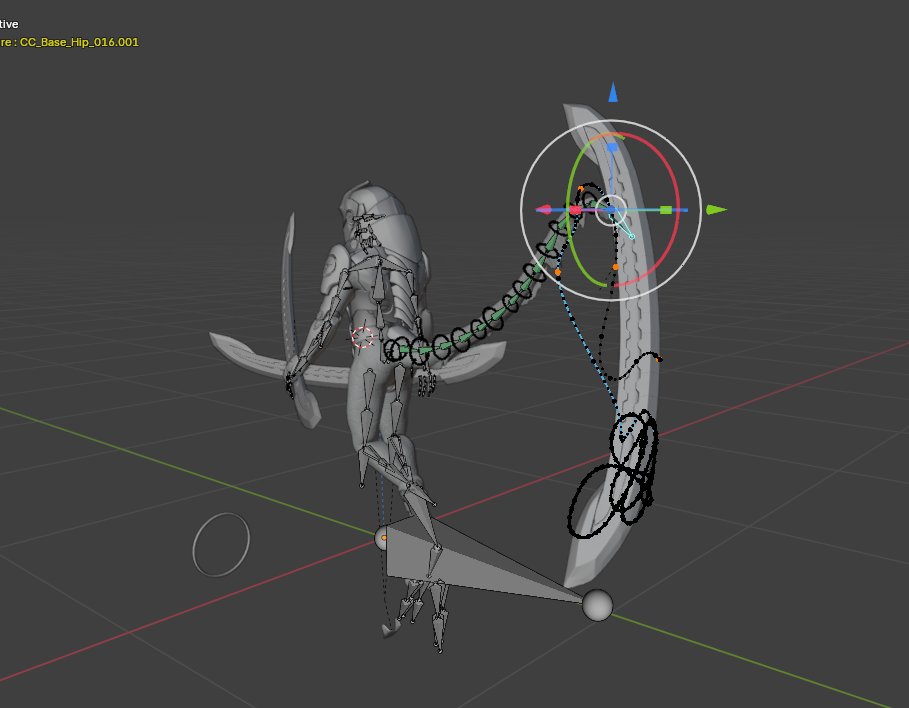Click the large white view-rotation ring of the gizmo
Image resolution: width=909 pixels, height=708 pixels.
522,212
